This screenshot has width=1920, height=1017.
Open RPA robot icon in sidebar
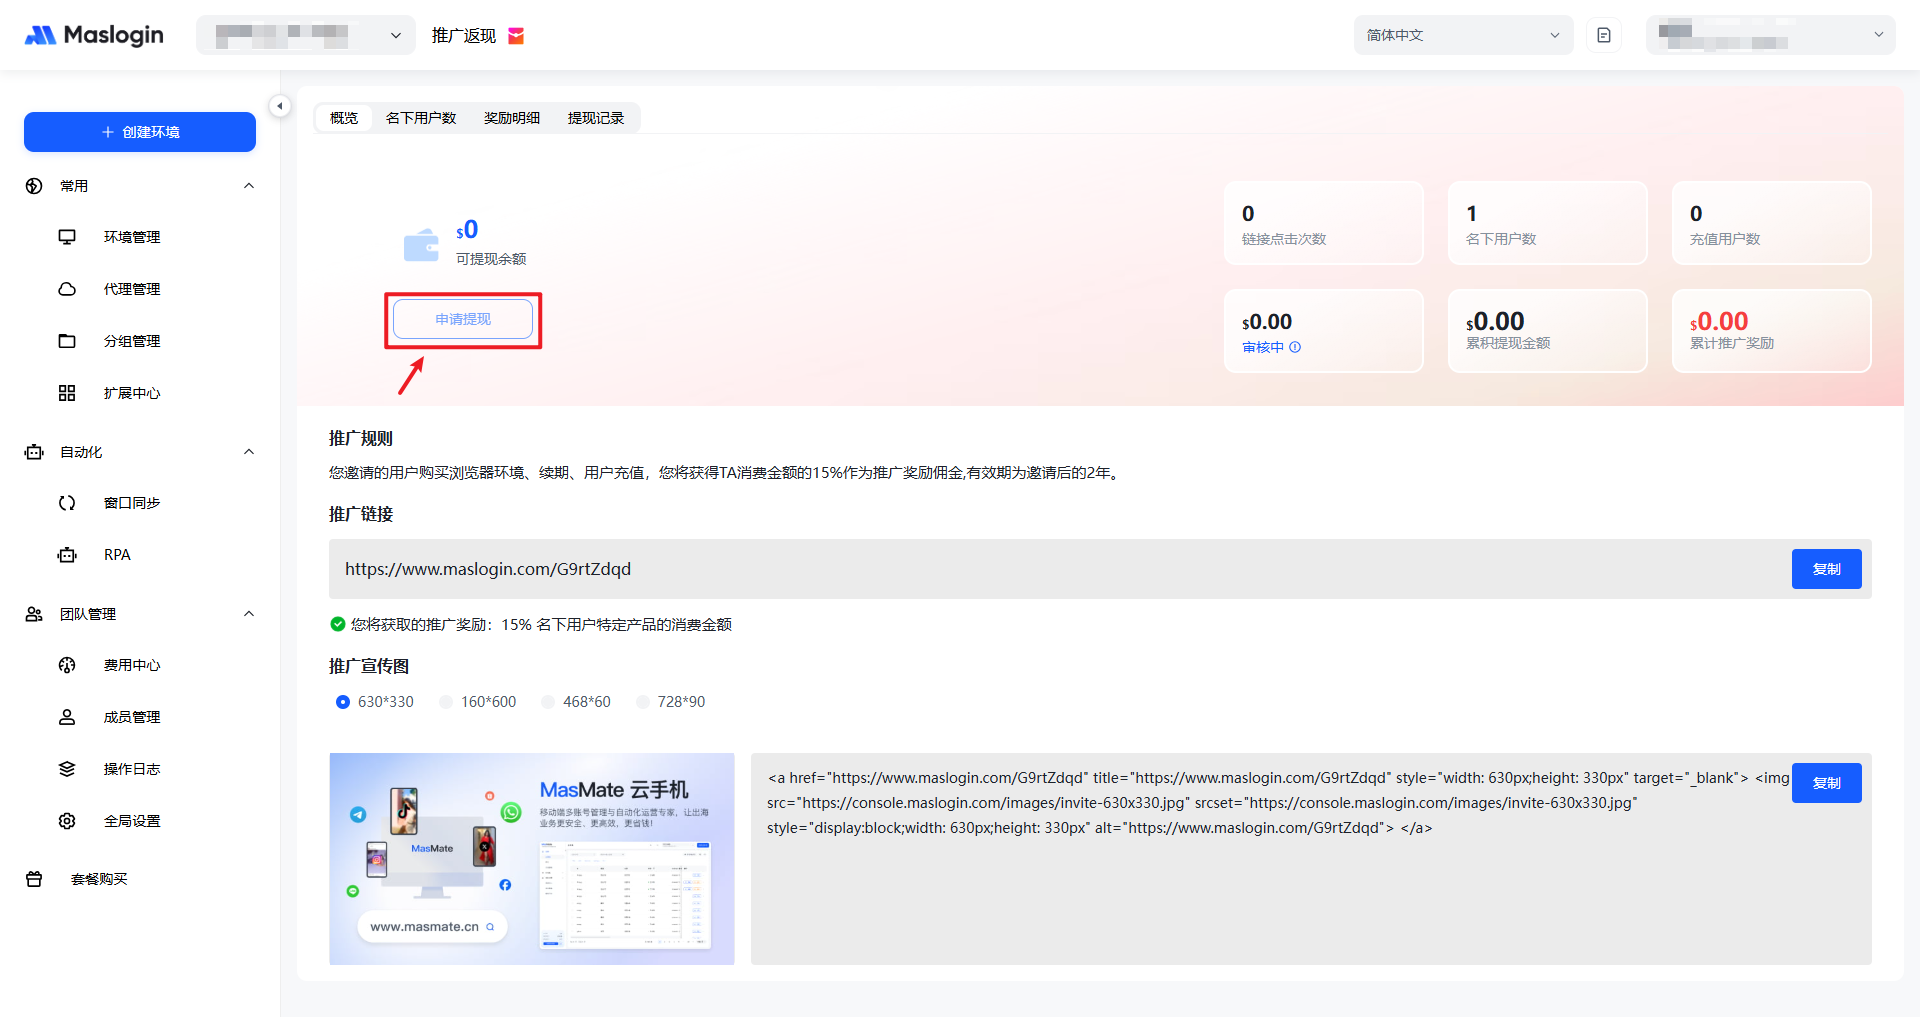[67, 555]
